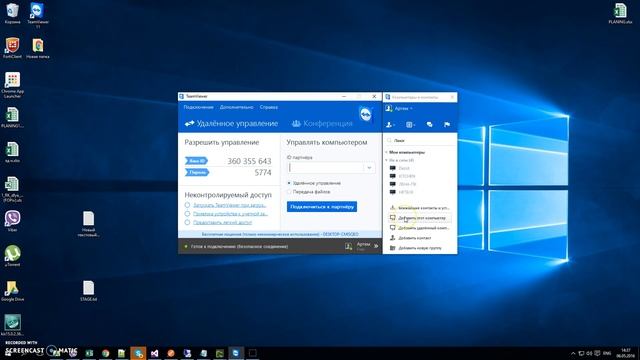
Task: Toggle the second circle under Неконтролируемый доступ
Action: click(187, 213)
